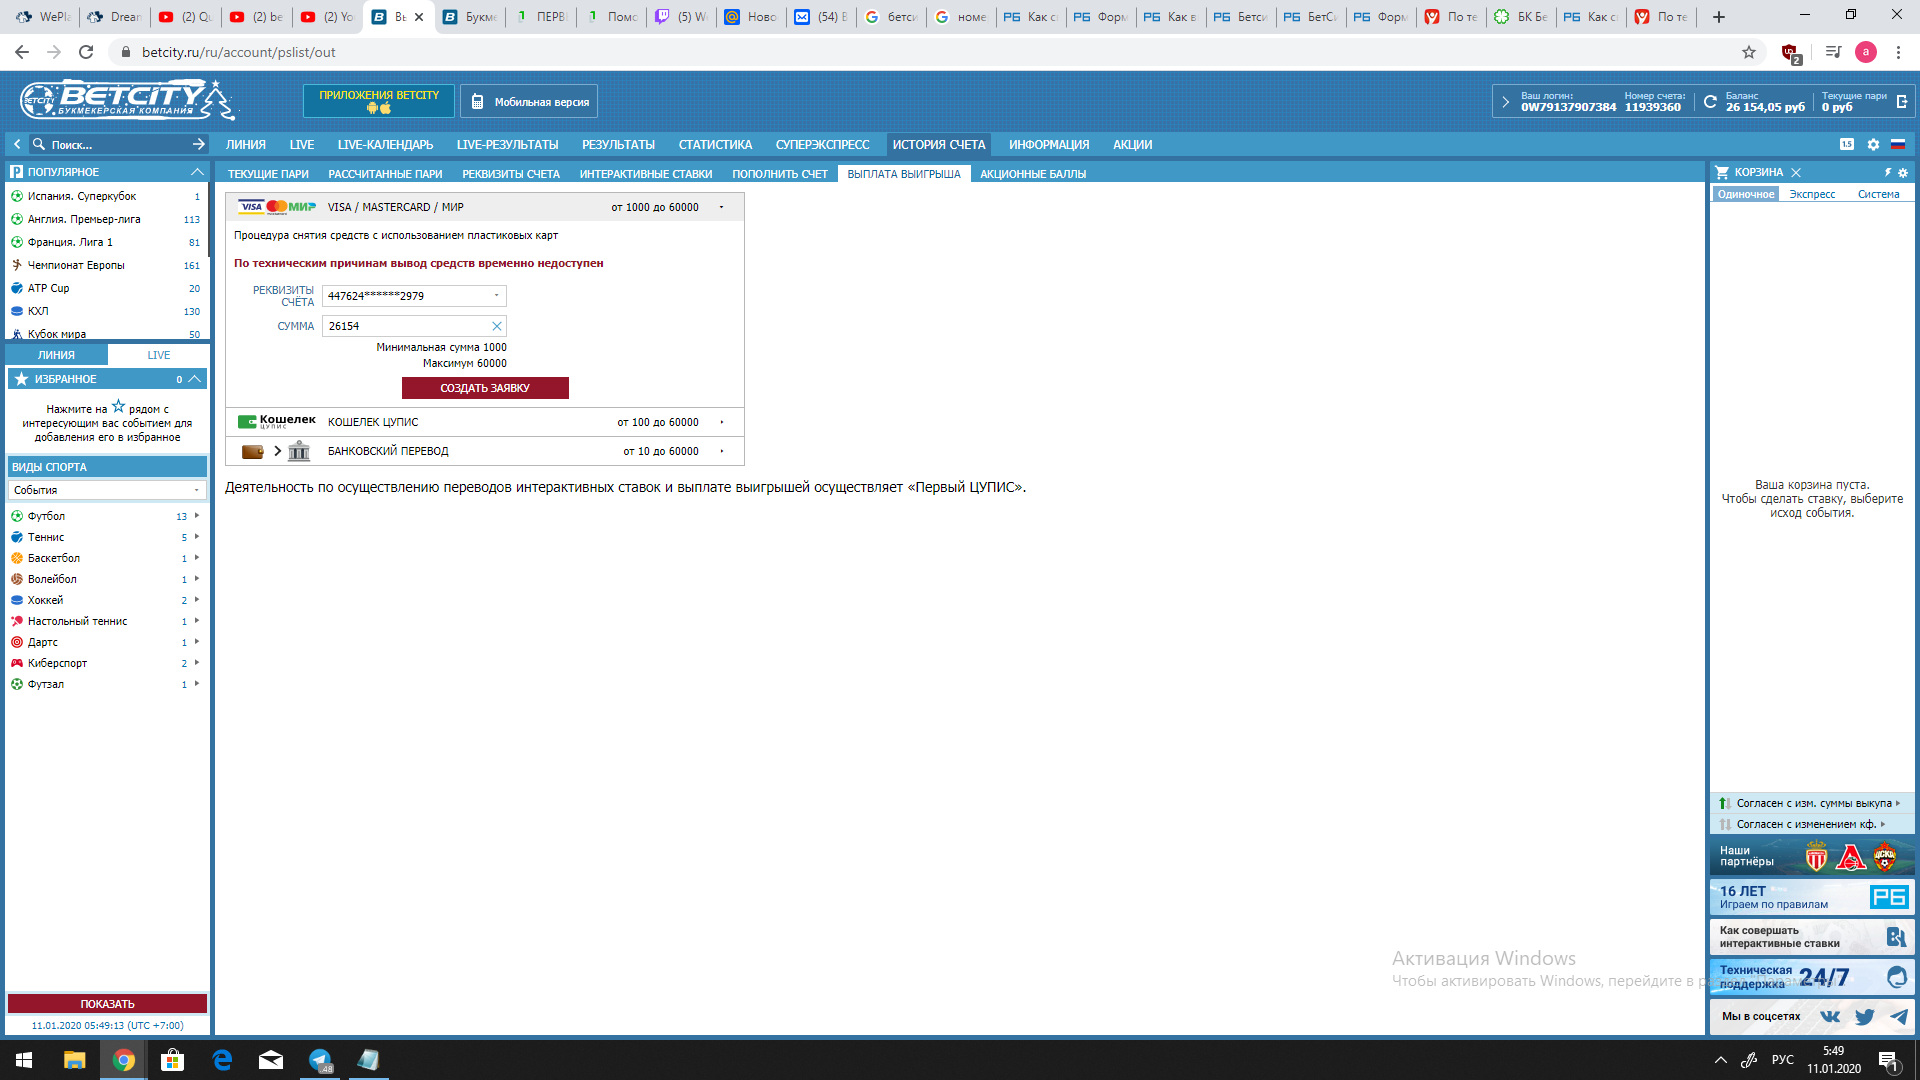Screen dimensions: 1920x1080
Task: Open the ПОПОЛНИТЬ СЧЕТ tab
Action: click(779, 174)
